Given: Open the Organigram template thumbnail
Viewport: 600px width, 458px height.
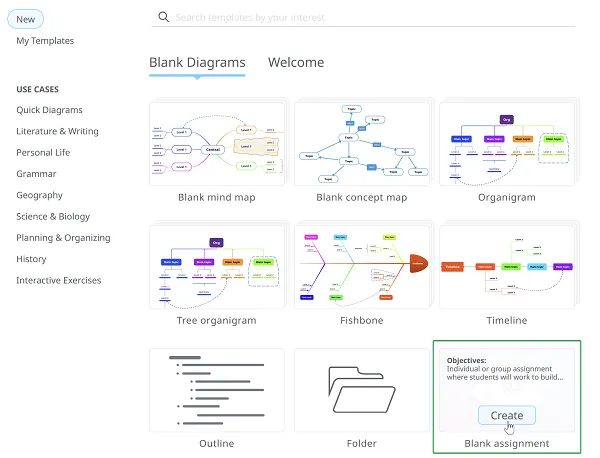Looking at the screenshot, I should 506,141.
